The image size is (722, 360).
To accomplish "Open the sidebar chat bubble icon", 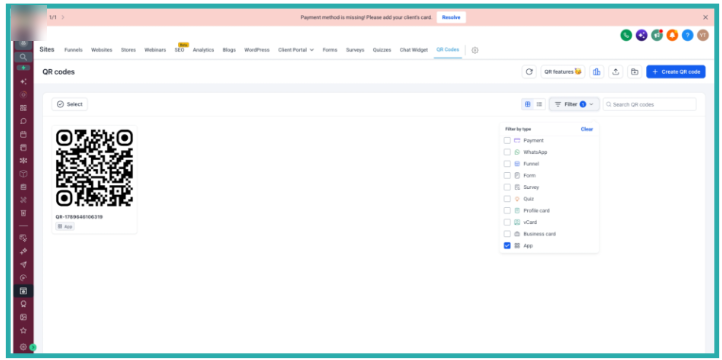I will tap(23, 122).
